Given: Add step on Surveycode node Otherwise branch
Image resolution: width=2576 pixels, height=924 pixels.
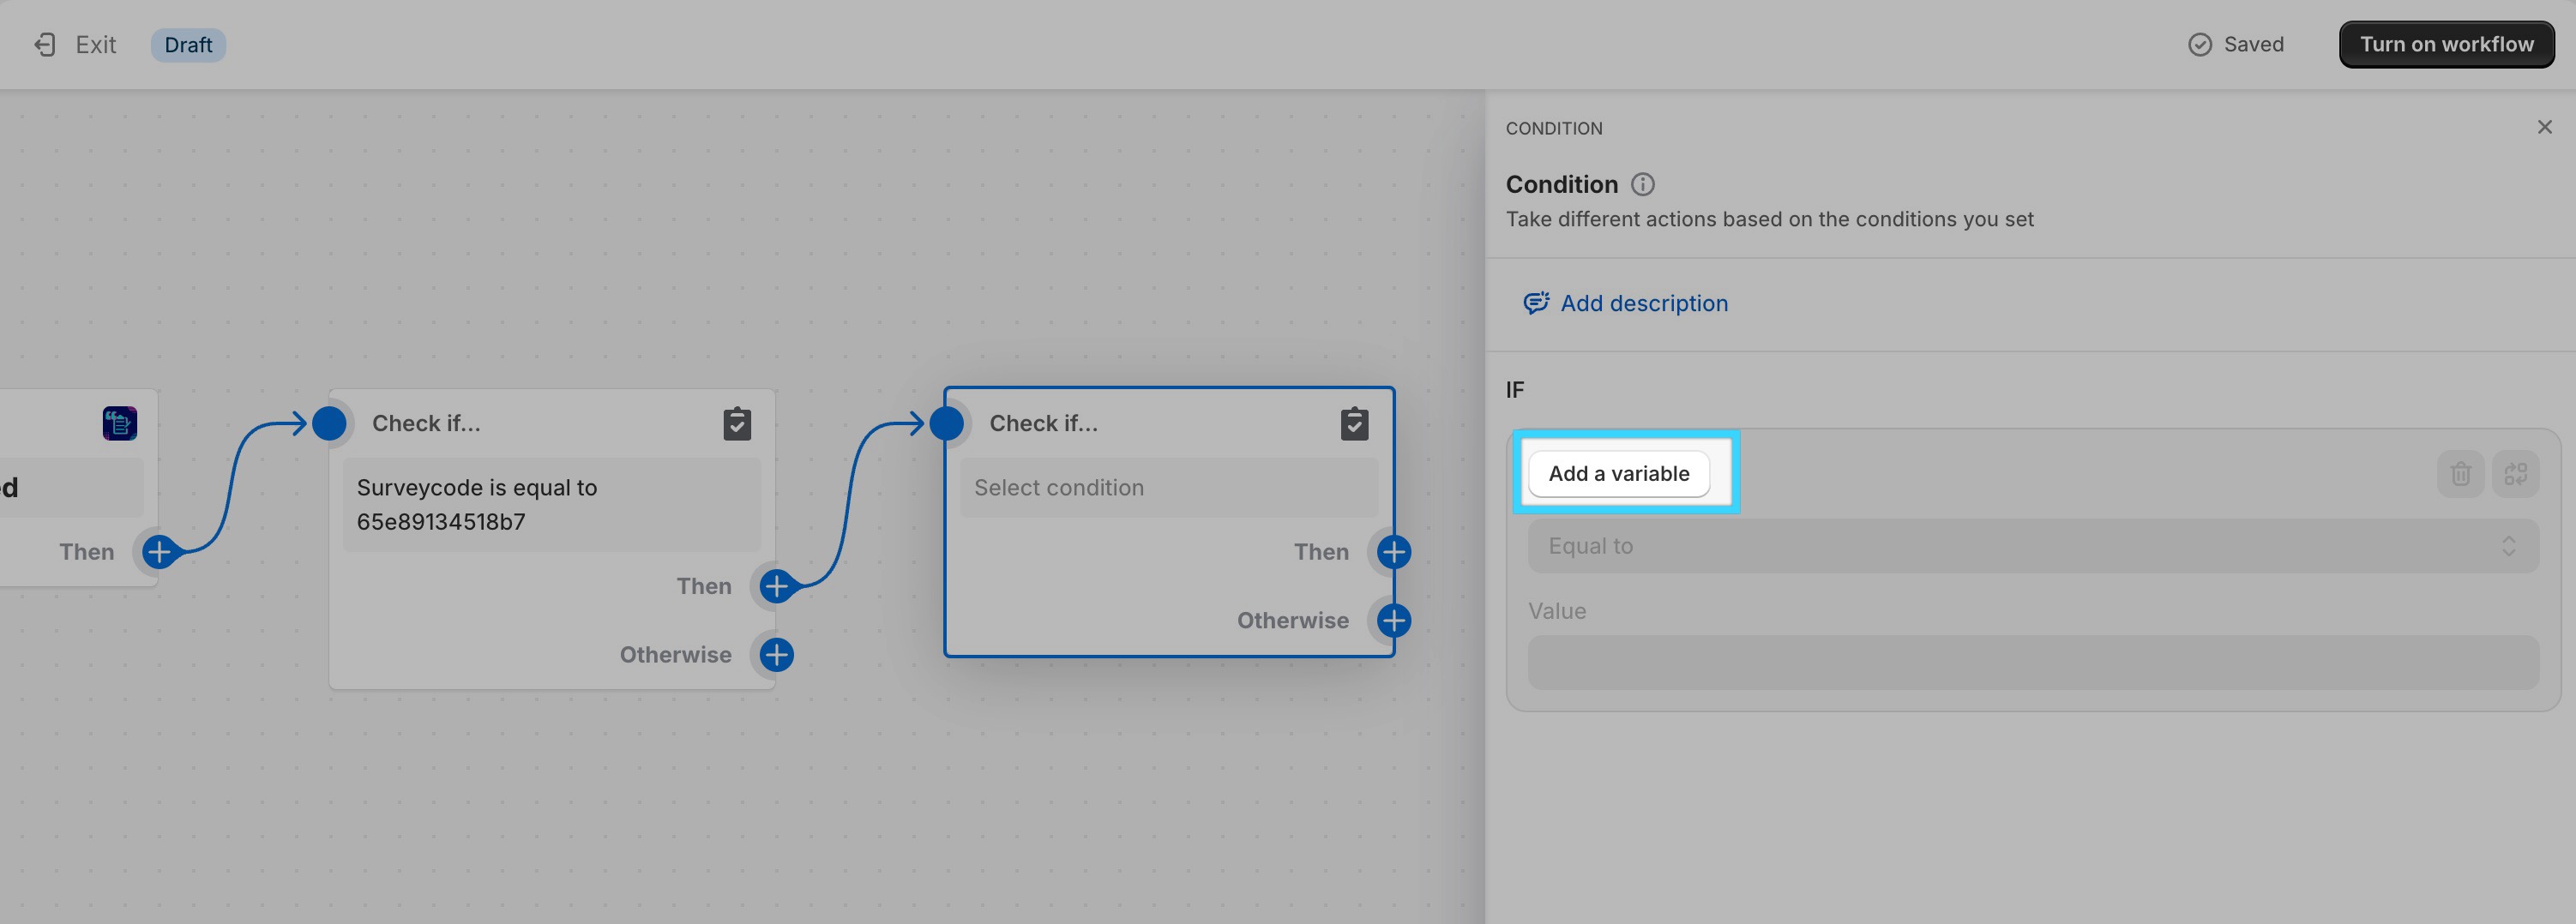Looking at the screenshot, I should coord(776,654).
